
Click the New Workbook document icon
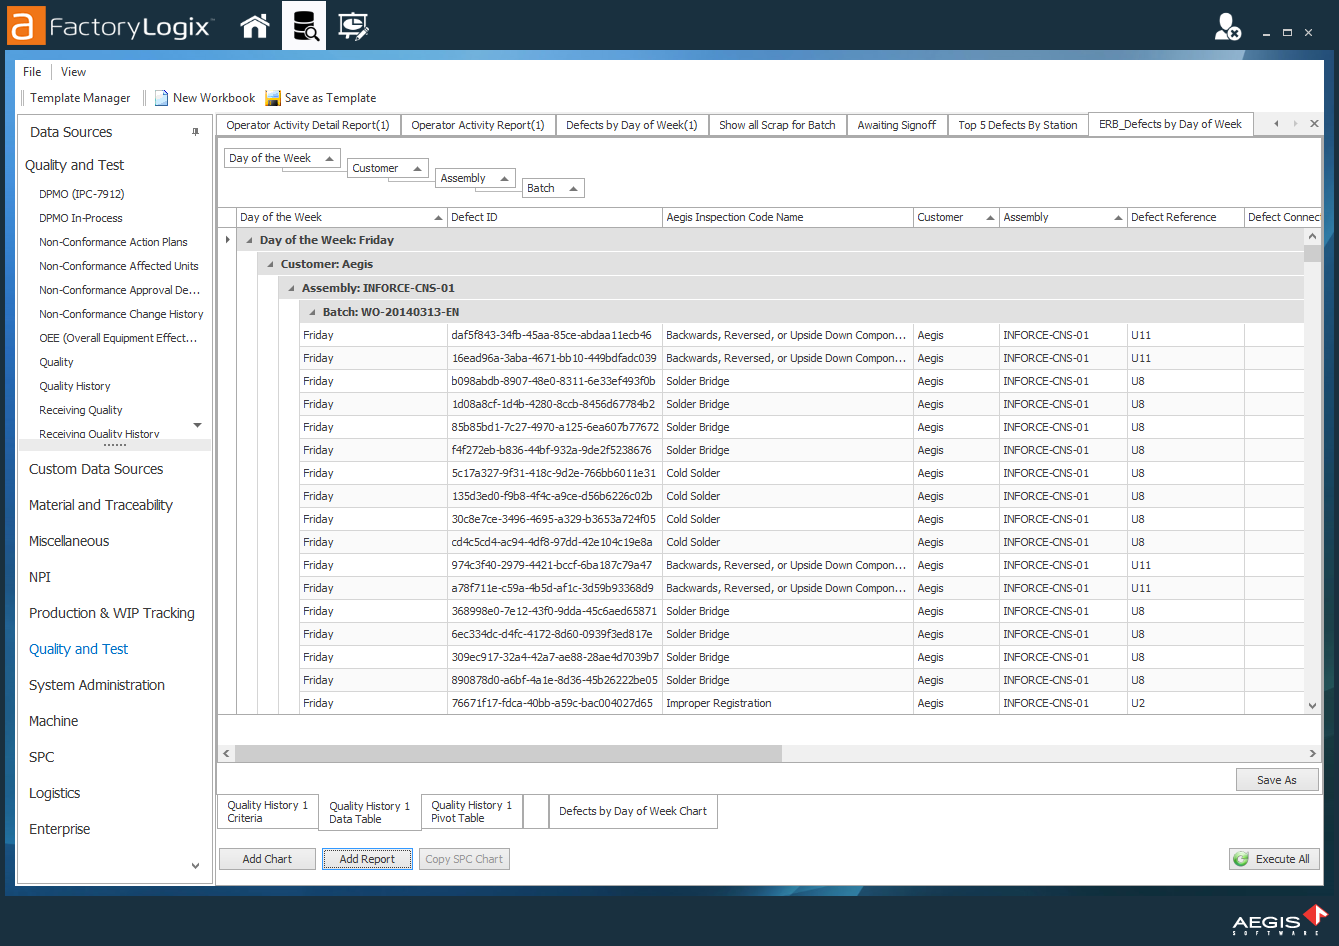(160, 98)
